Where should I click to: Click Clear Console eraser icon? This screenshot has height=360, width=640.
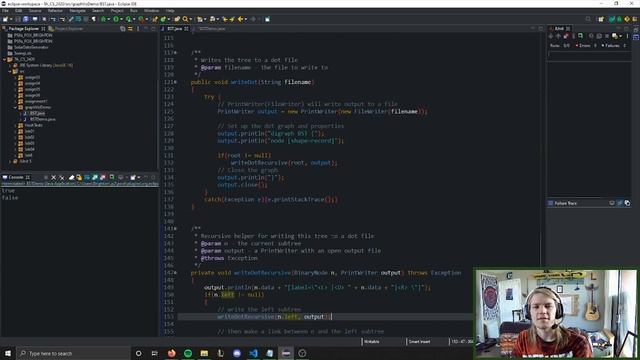[71, 177]
